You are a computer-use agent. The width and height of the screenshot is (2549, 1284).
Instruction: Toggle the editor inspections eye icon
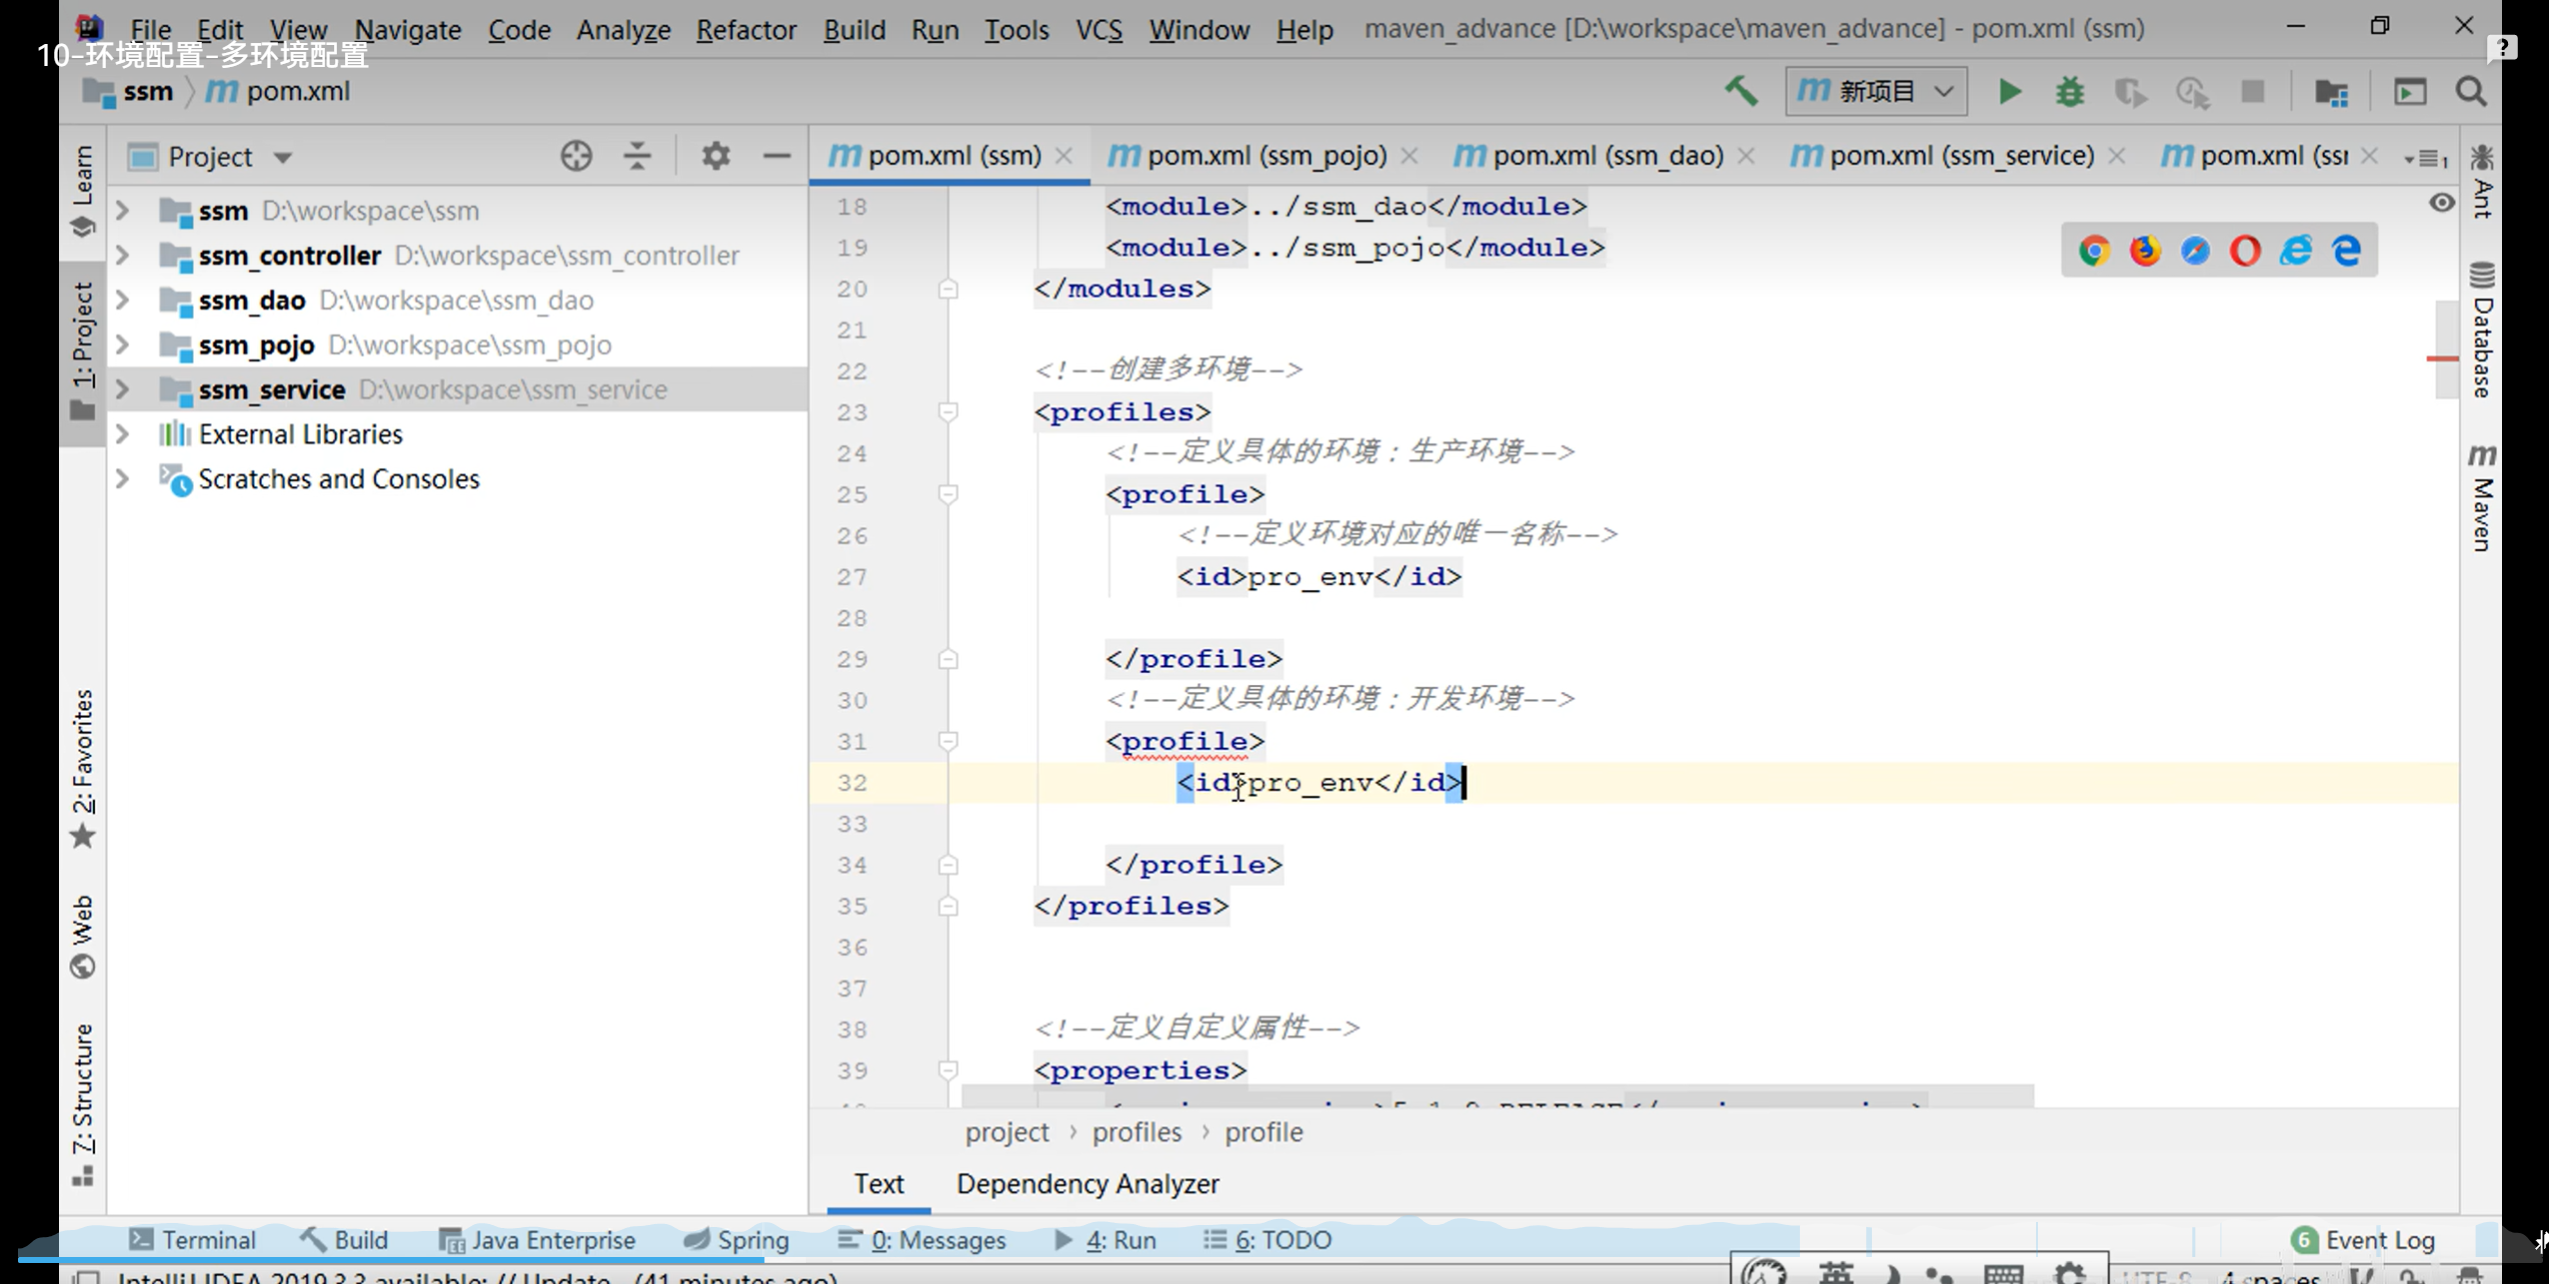[2441, 203]
